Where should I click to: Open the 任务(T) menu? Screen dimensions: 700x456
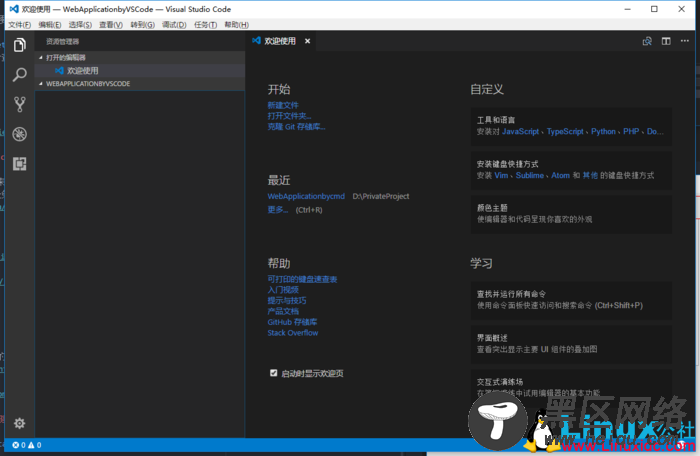coord(205,25)
